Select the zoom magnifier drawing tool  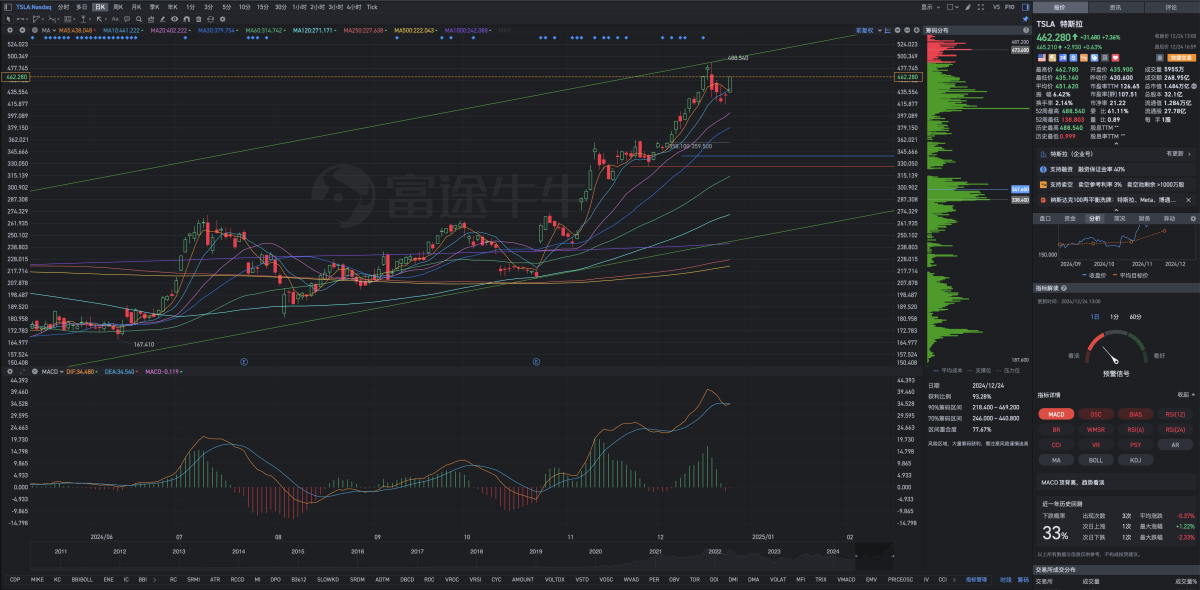coord(139,19)
